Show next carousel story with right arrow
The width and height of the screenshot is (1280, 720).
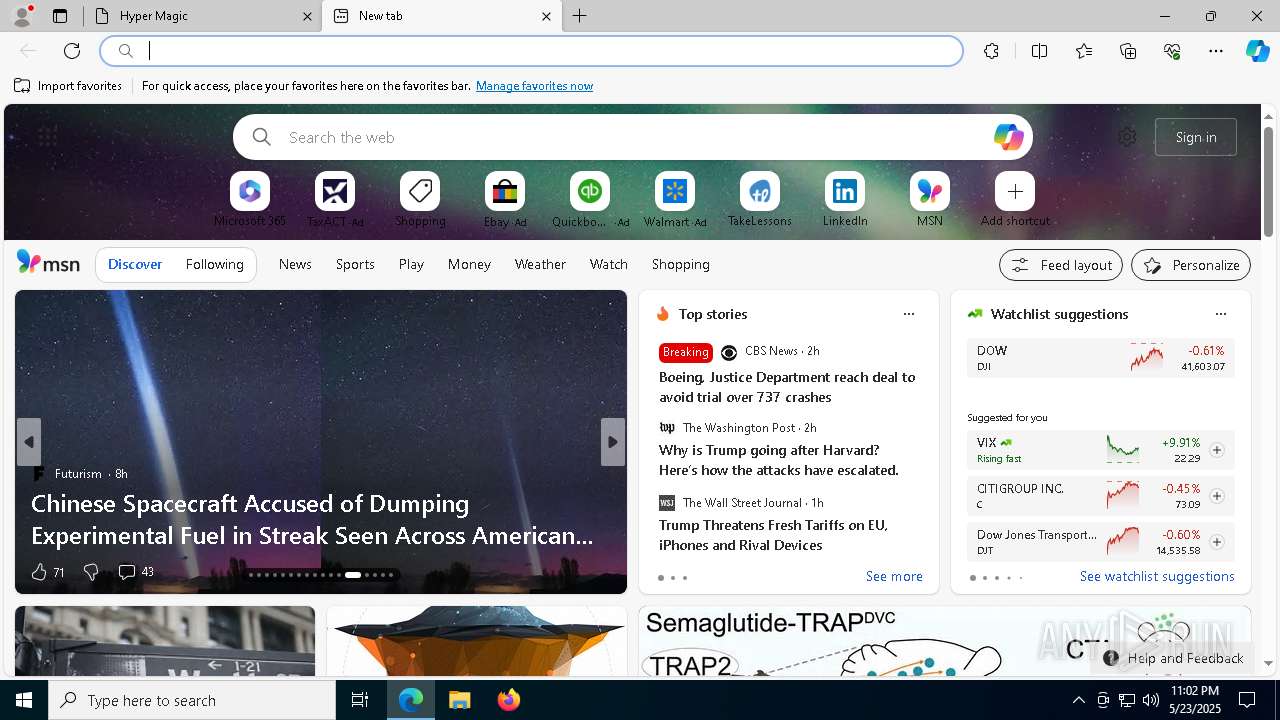click(x=613, y=442)
